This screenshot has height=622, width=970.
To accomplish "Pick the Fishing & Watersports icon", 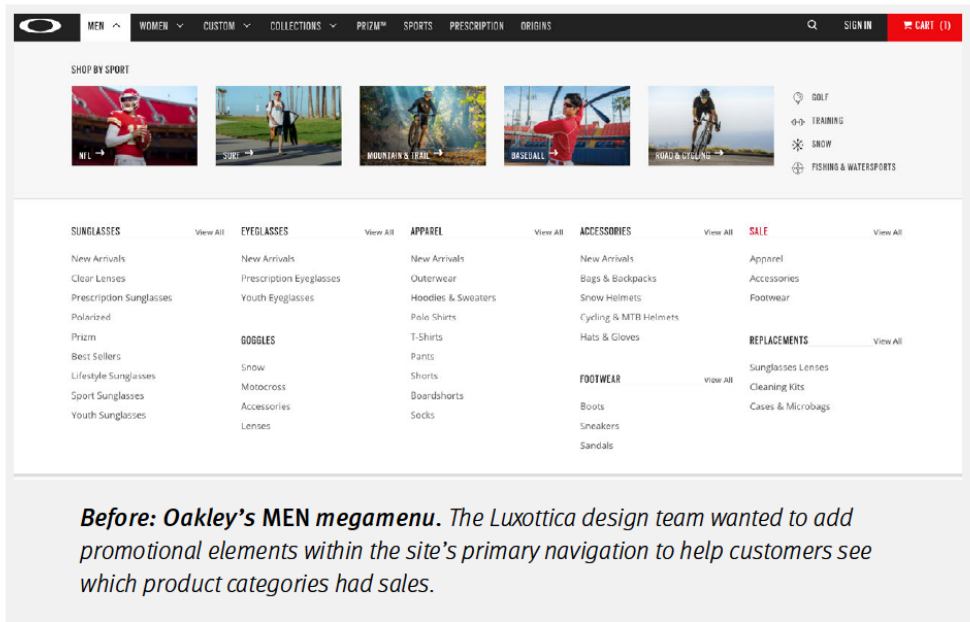I will 798,168.
